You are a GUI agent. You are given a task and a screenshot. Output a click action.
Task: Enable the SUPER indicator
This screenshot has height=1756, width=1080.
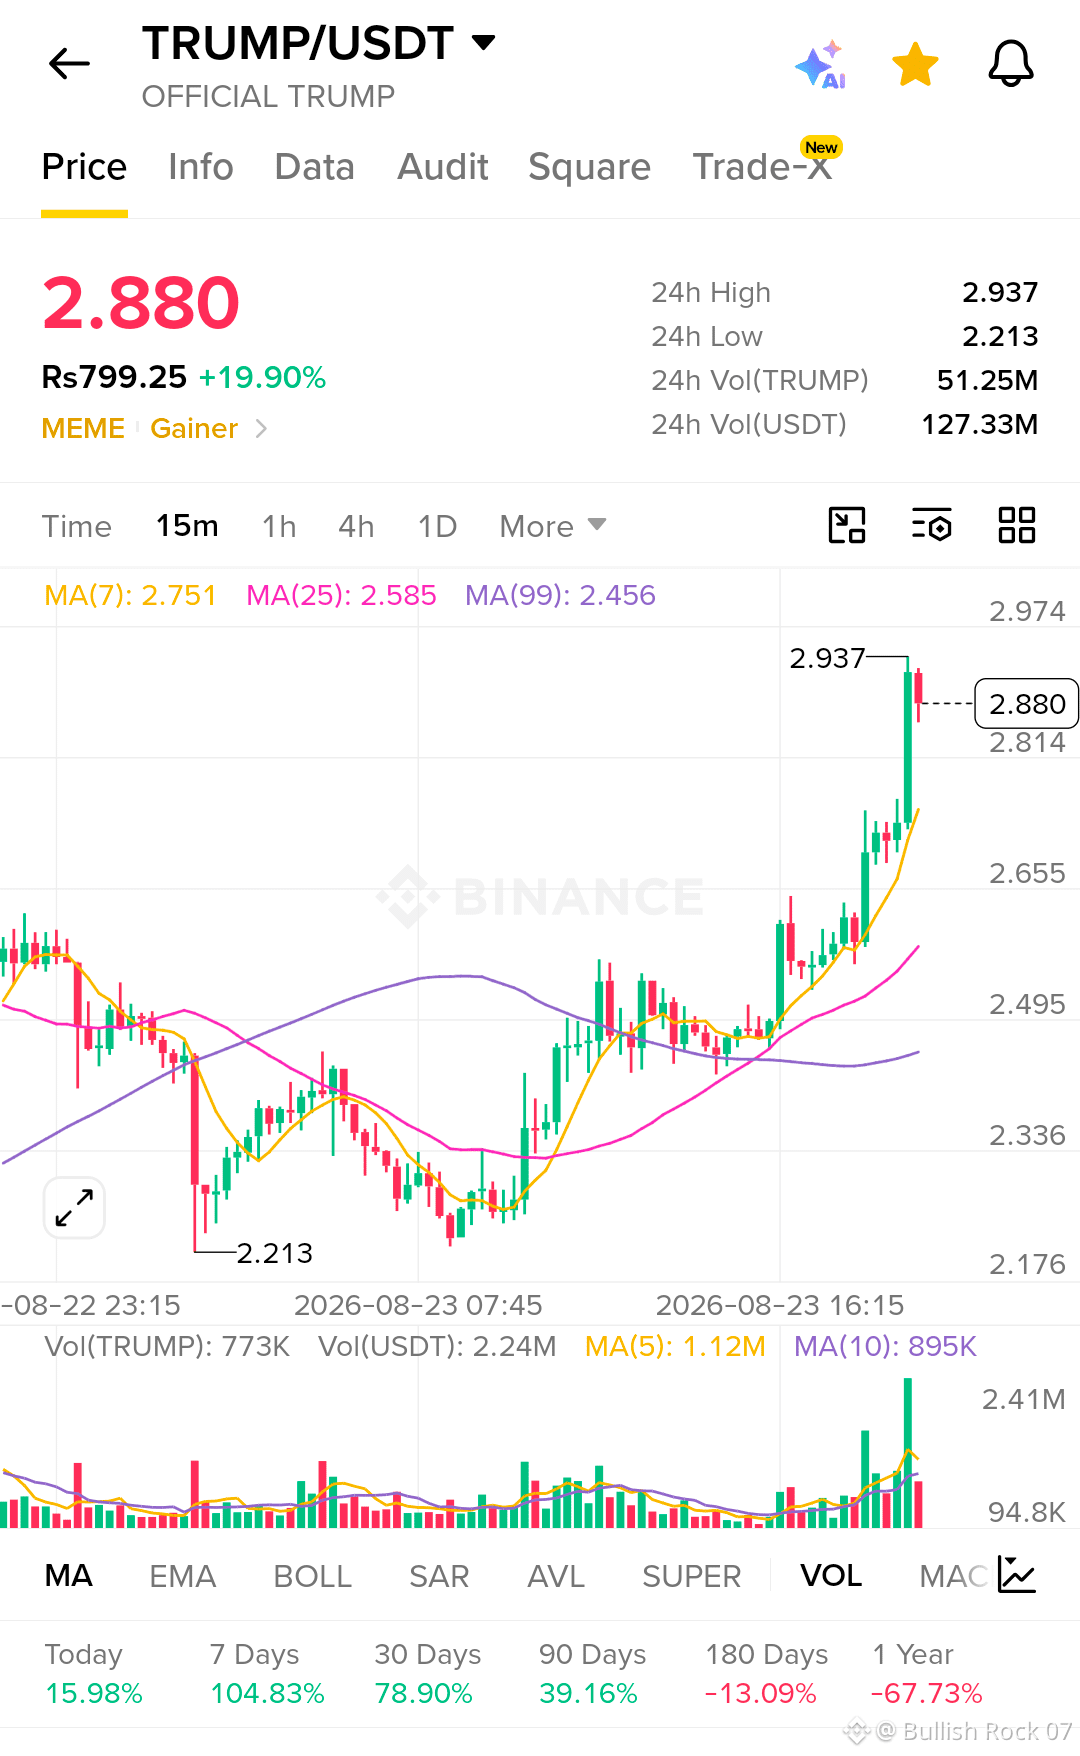691,1576
